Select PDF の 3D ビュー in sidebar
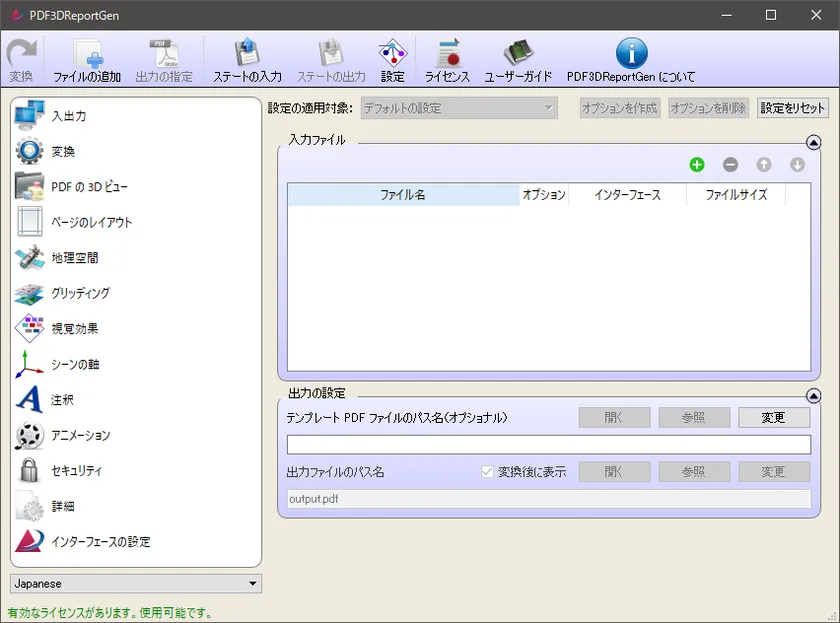Screen dimensions: 840x623 89,187
